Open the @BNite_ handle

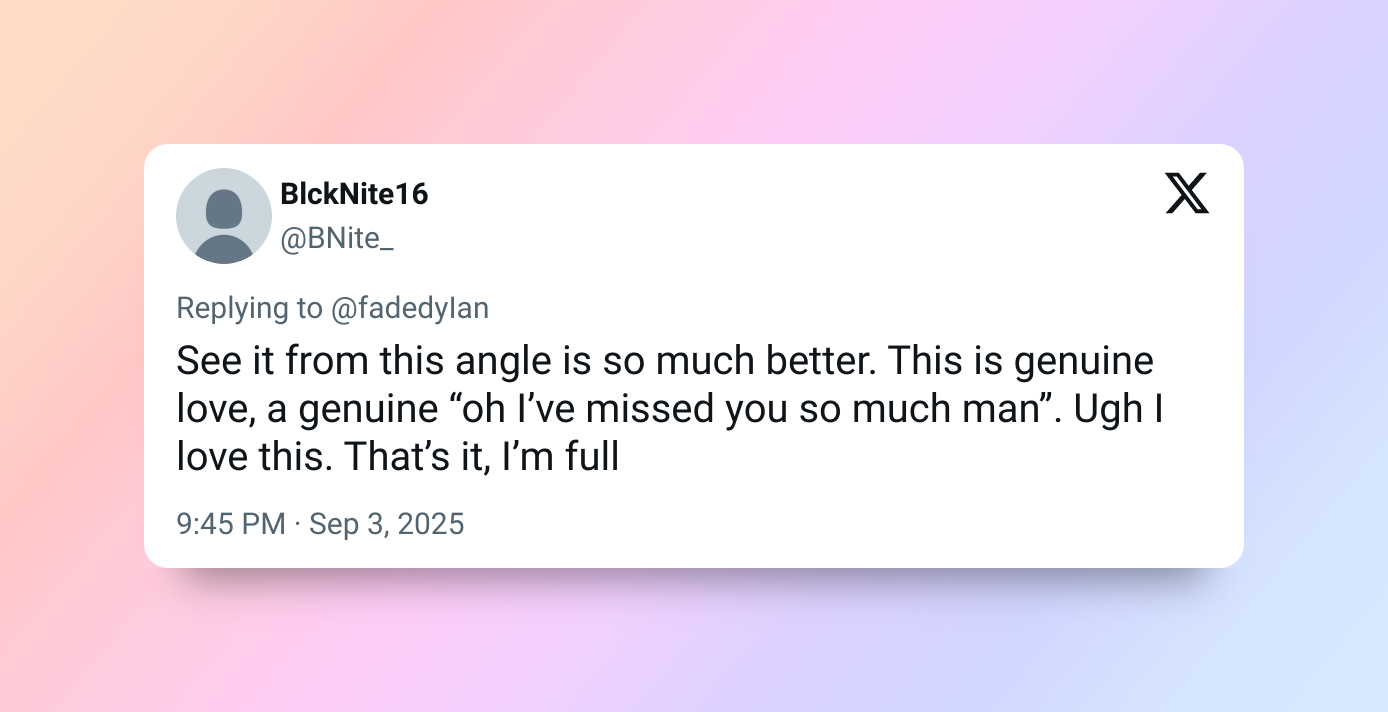click(337, 240)
